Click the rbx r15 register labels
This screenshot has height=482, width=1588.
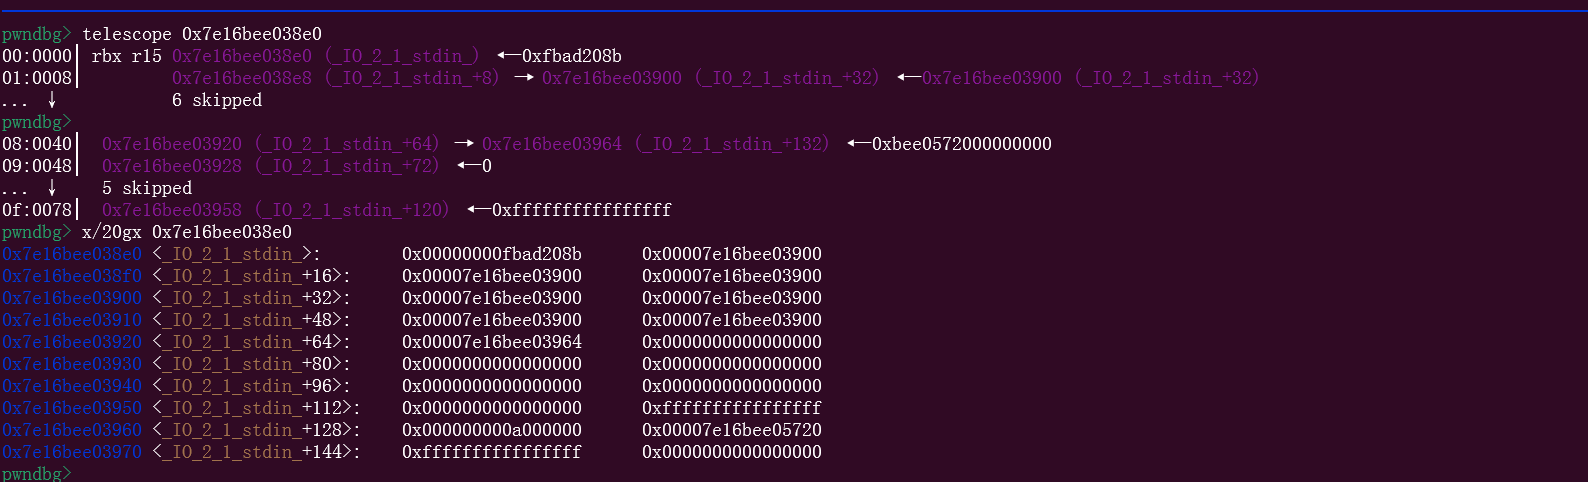point(126,56)
